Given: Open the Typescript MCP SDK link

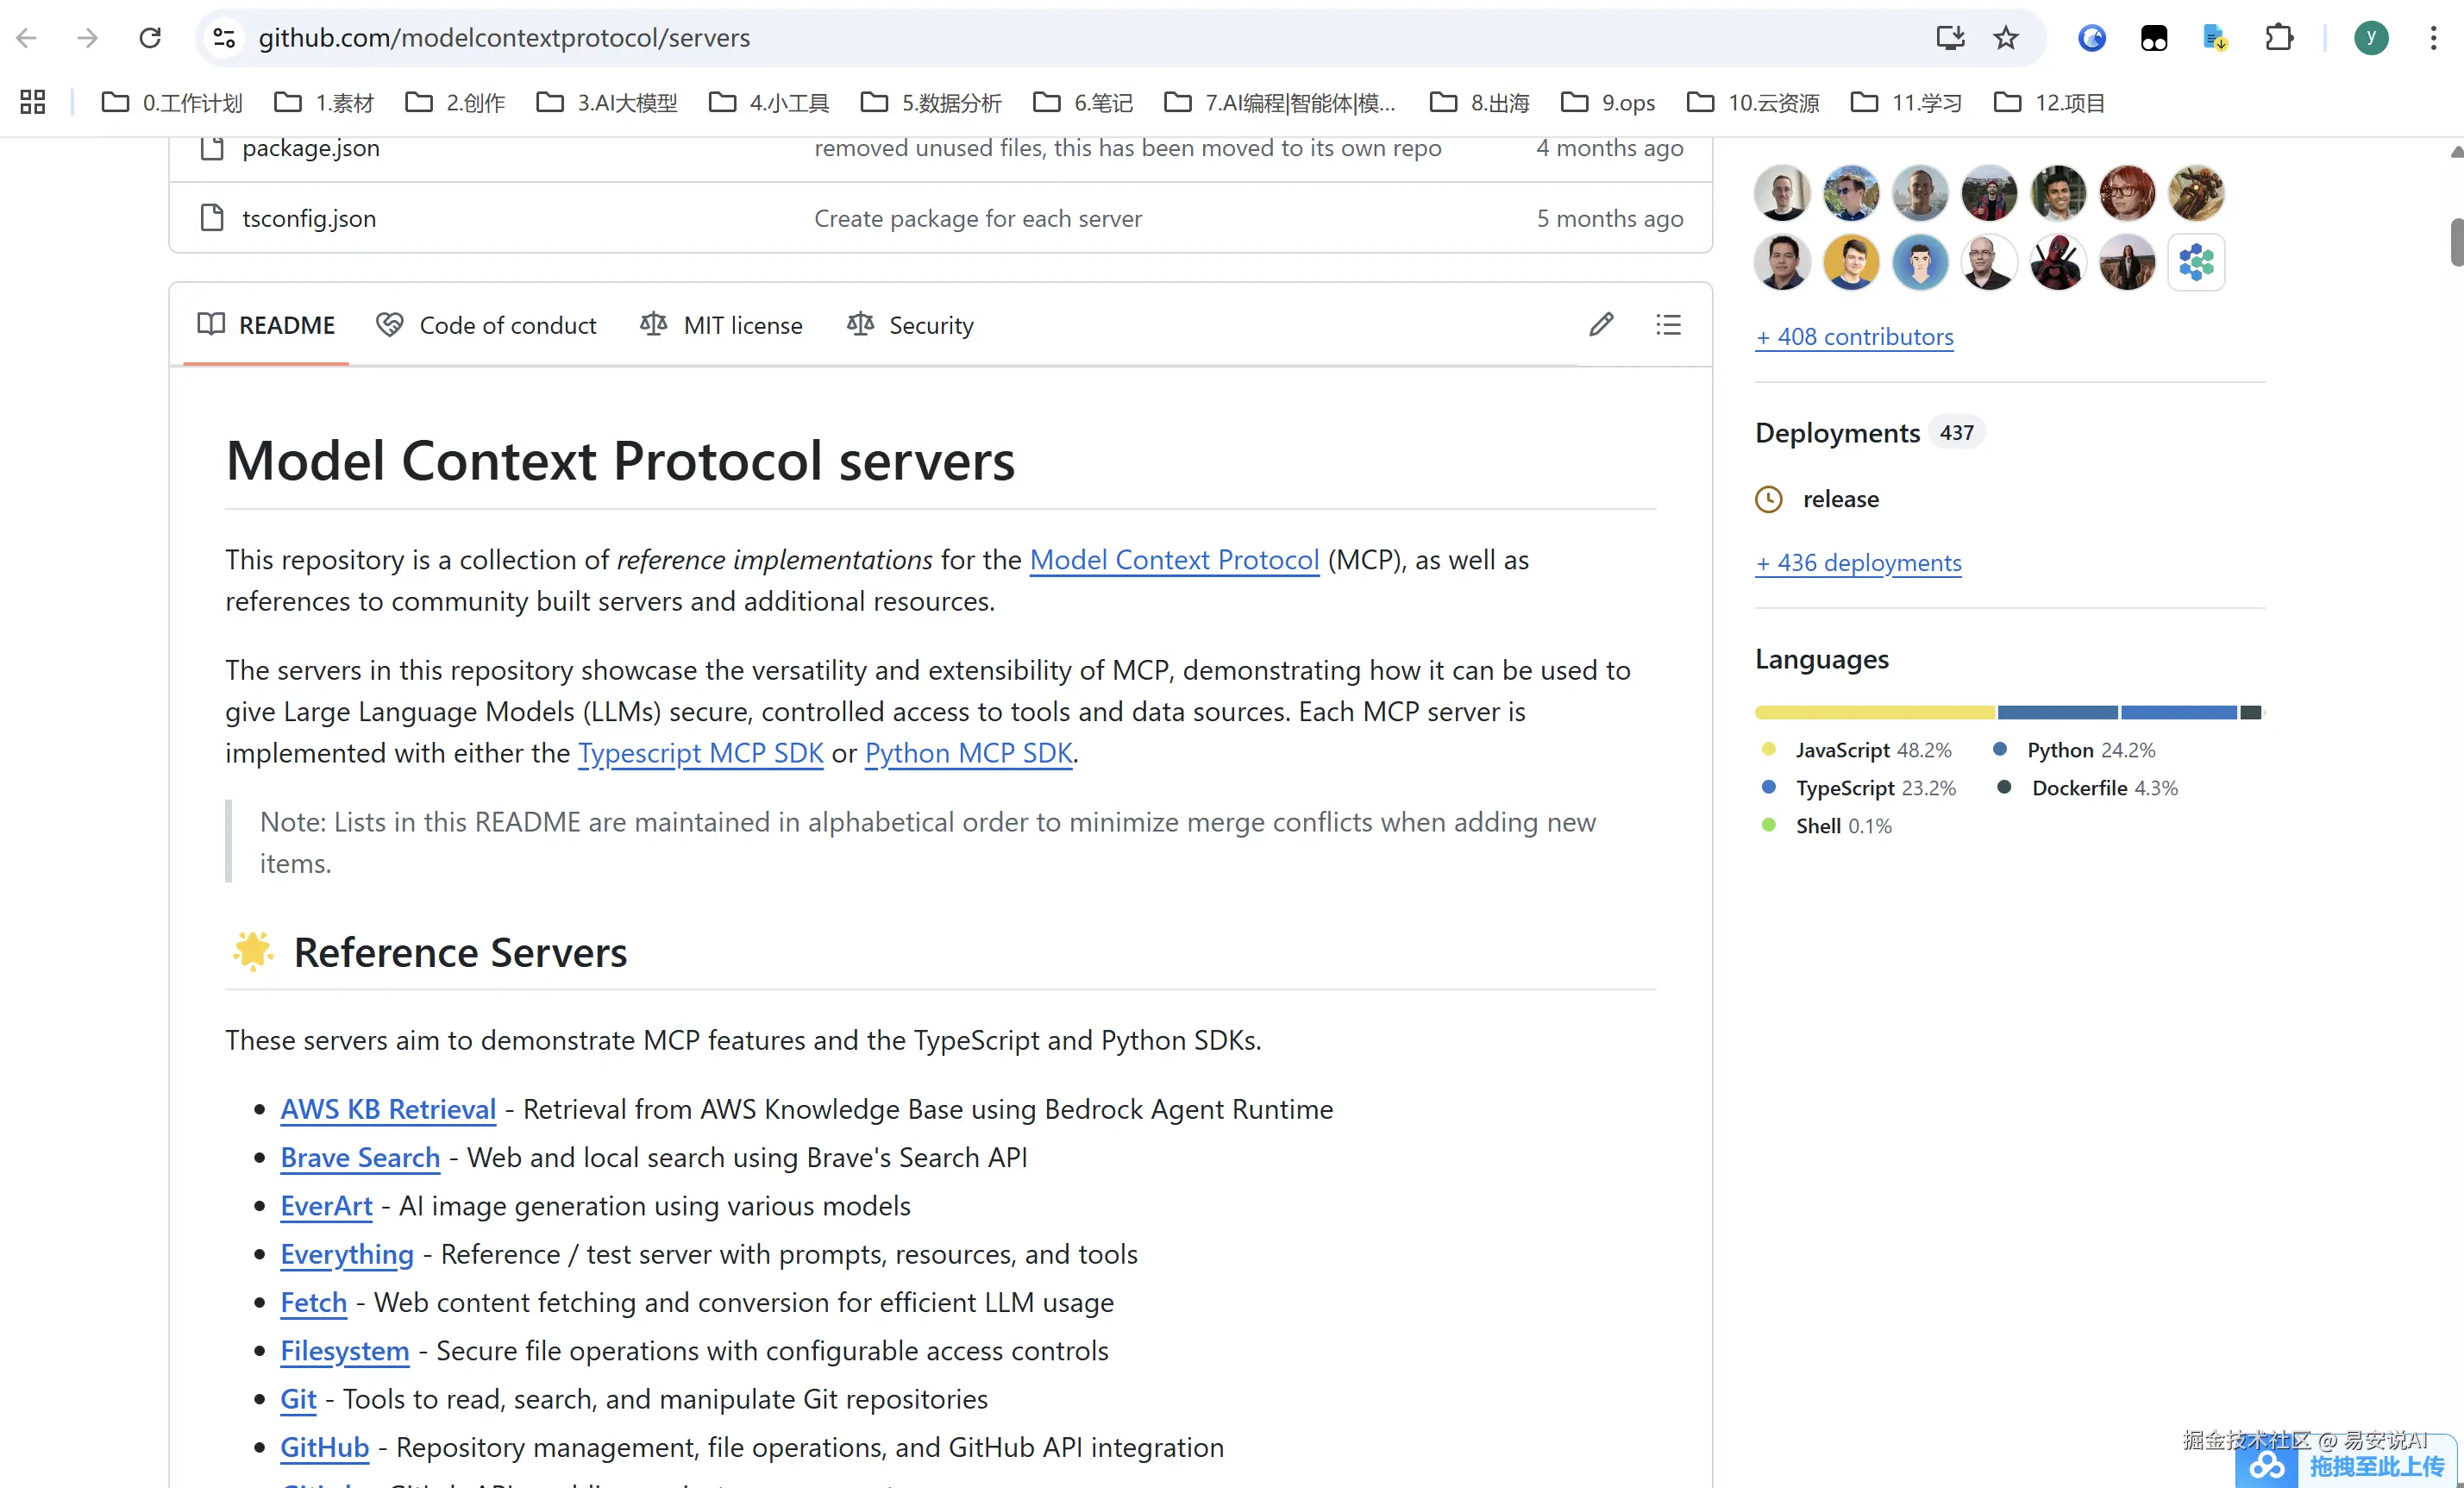Looking at the screenshot, I should [x=700, y=753].
